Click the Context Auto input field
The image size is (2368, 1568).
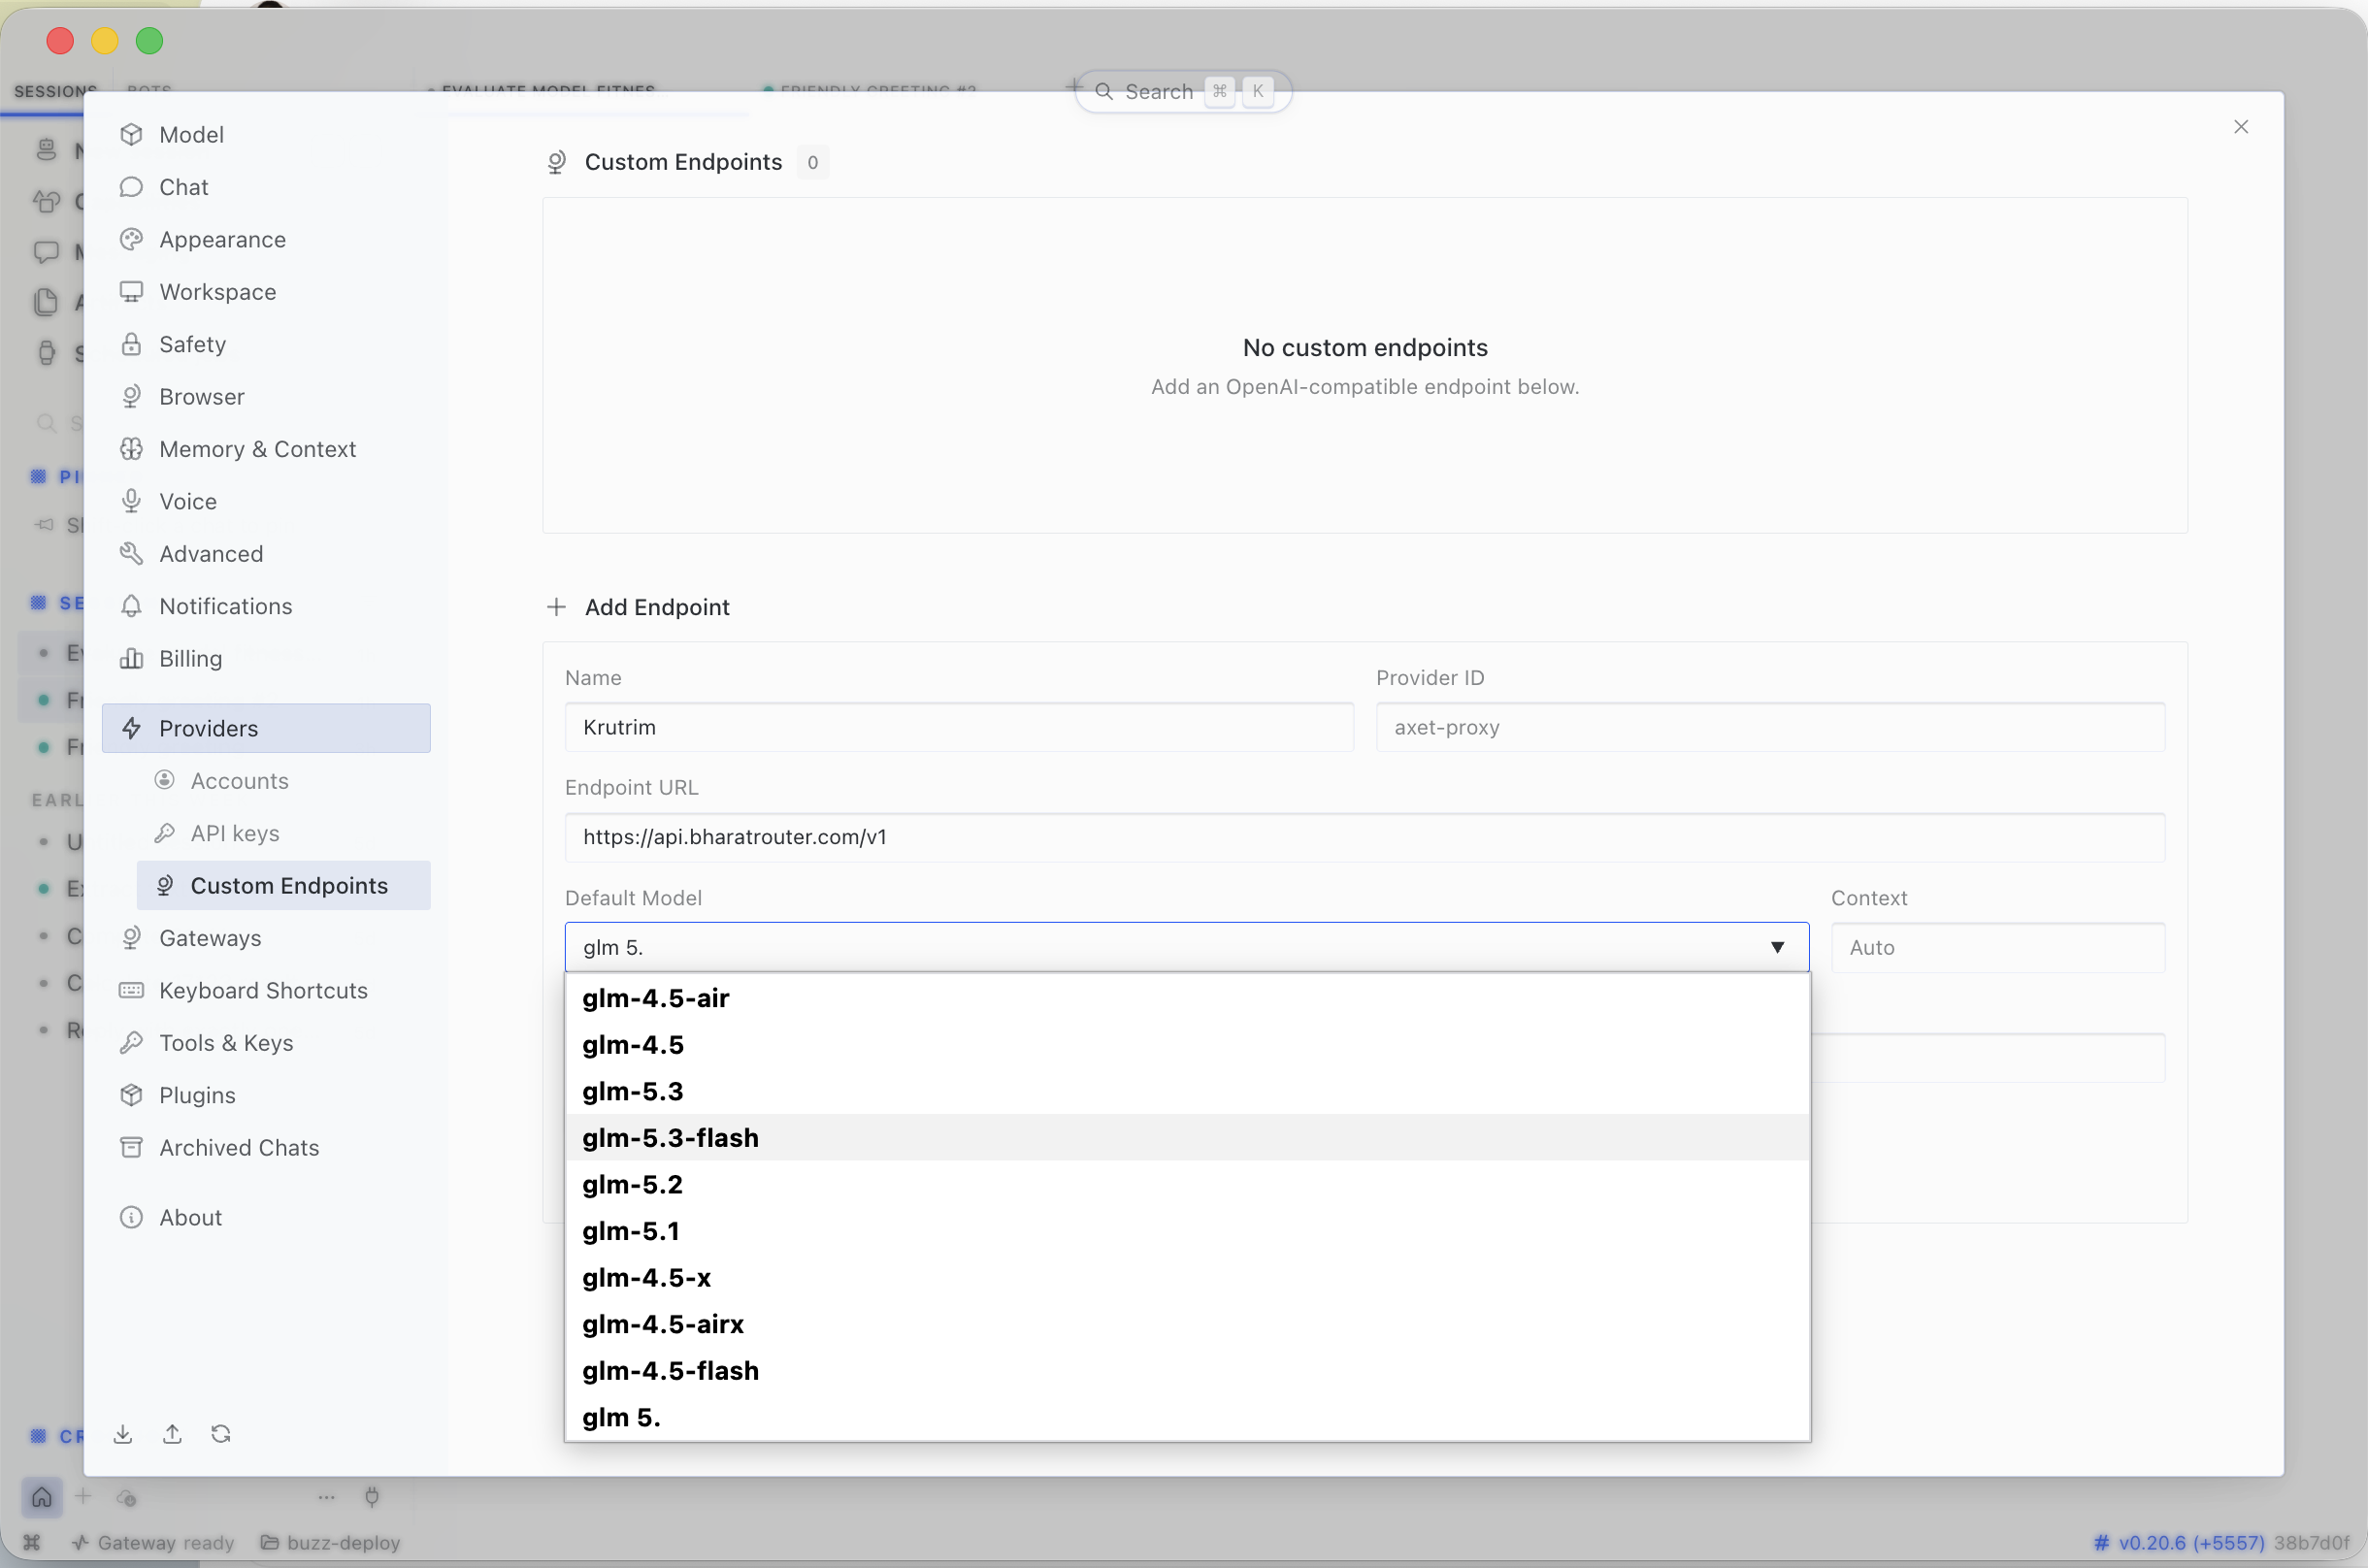click(1998, 947)
